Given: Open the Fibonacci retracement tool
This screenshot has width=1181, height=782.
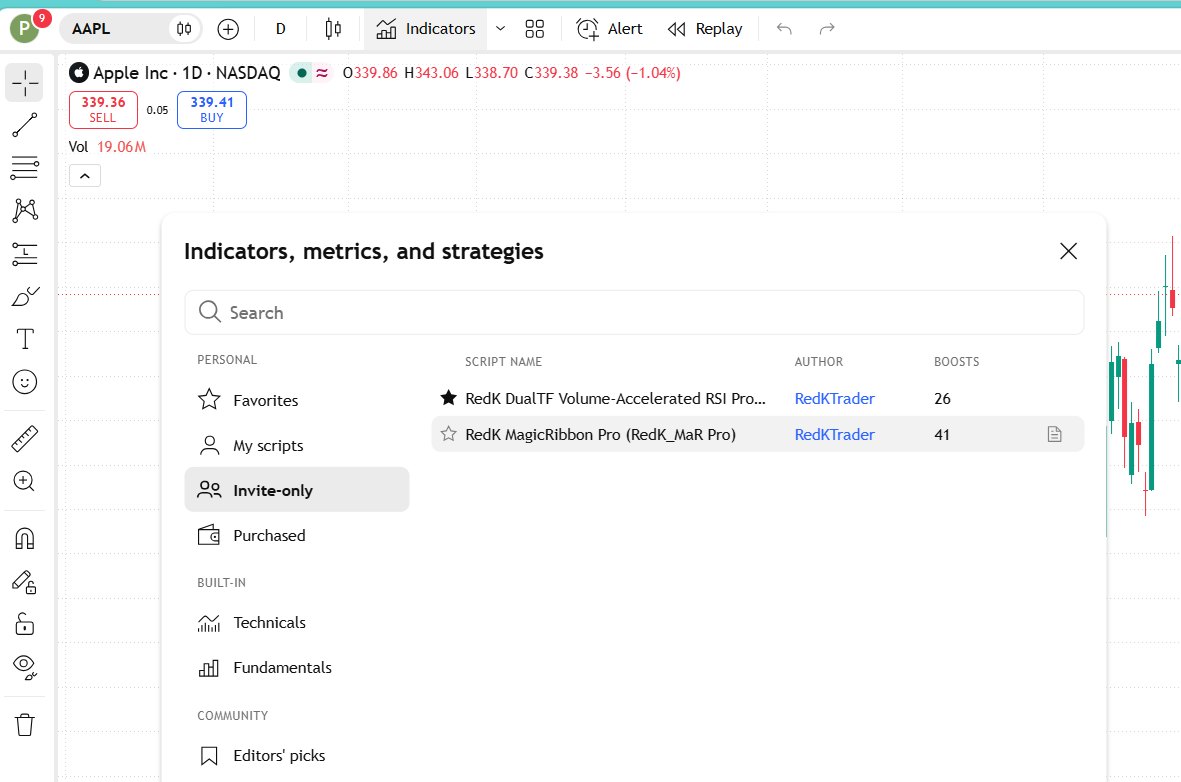Looking at the screenshot, I should 24,167.
